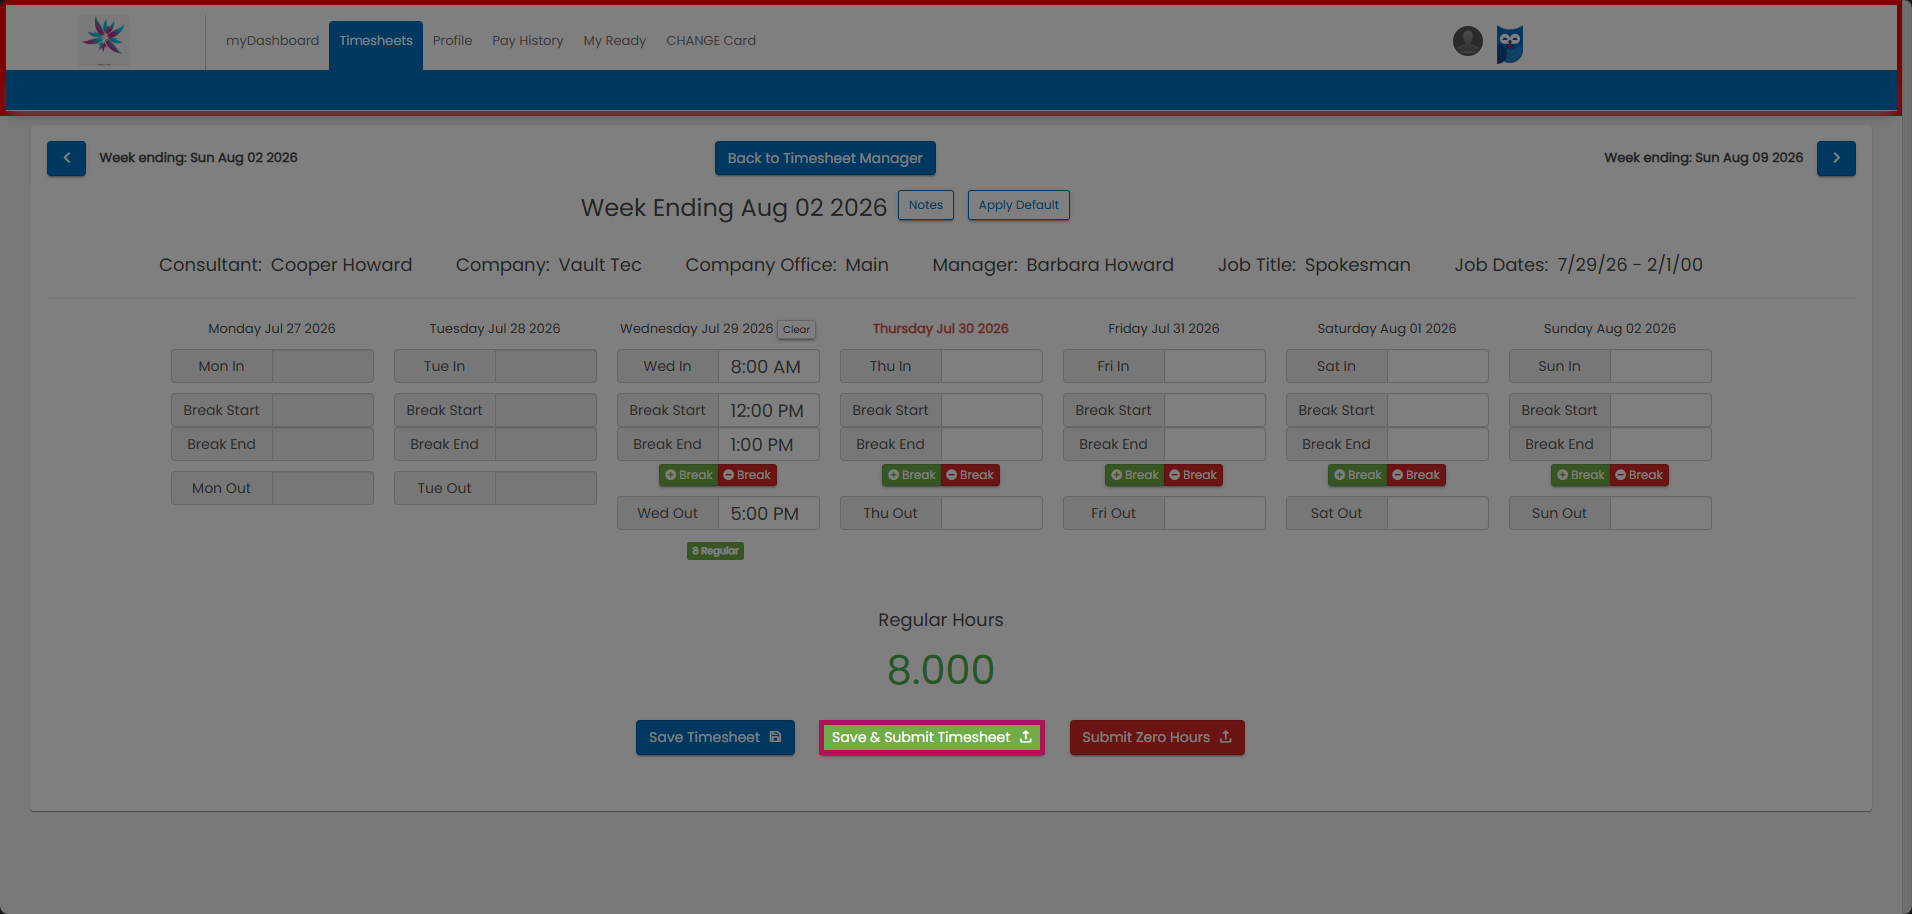
Task: Open Pay History tab
Action: (528, 41)
